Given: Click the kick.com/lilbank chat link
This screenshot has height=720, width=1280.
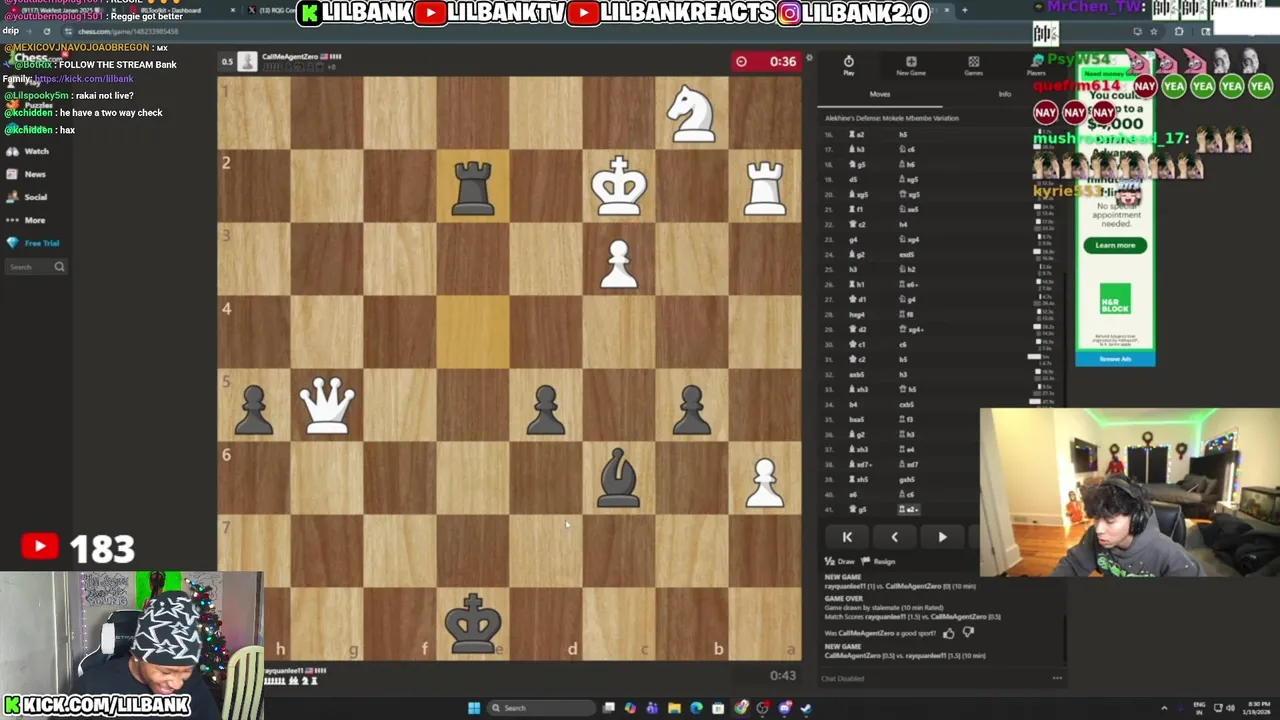Looking at the screenshot, I should tap(83, 79).
